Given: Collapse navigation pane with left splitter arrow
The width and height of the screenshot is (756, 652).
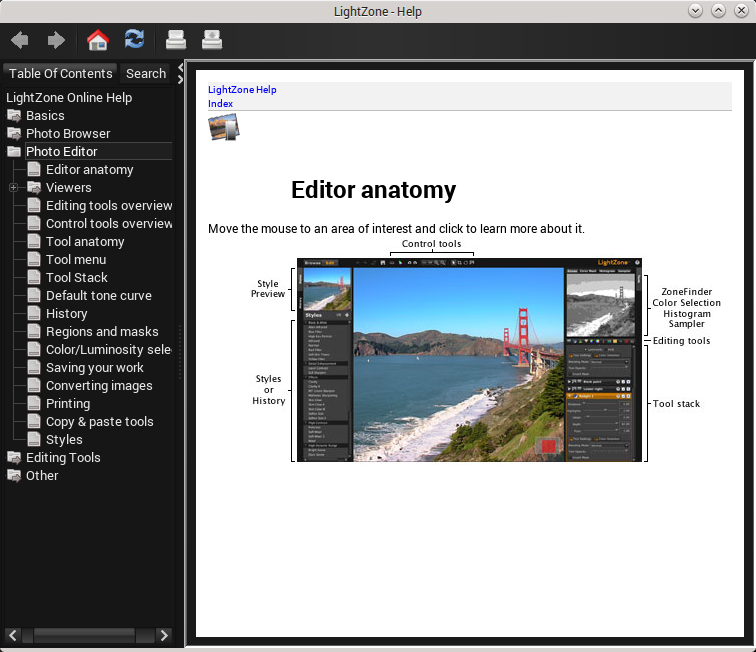Looking at the screenshot, I should [x=180, y=67].
